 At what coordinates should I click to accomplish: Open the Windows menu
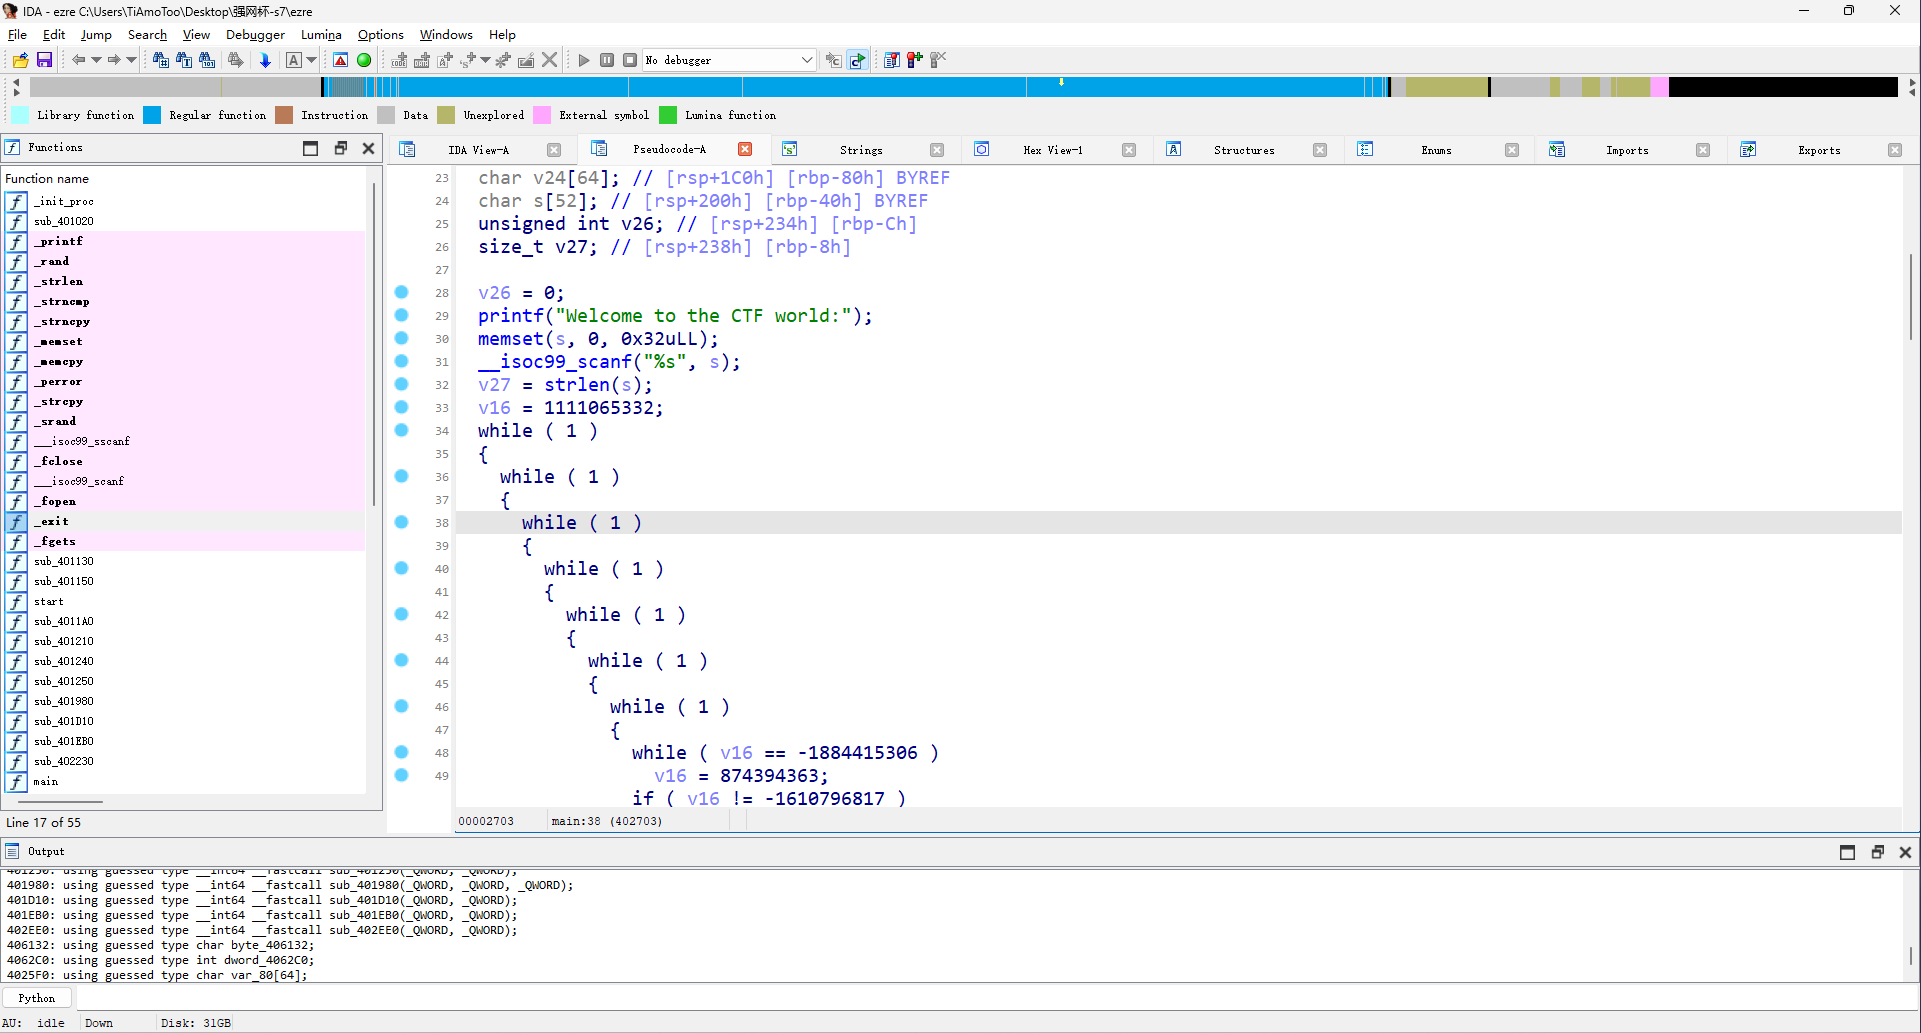446,34
